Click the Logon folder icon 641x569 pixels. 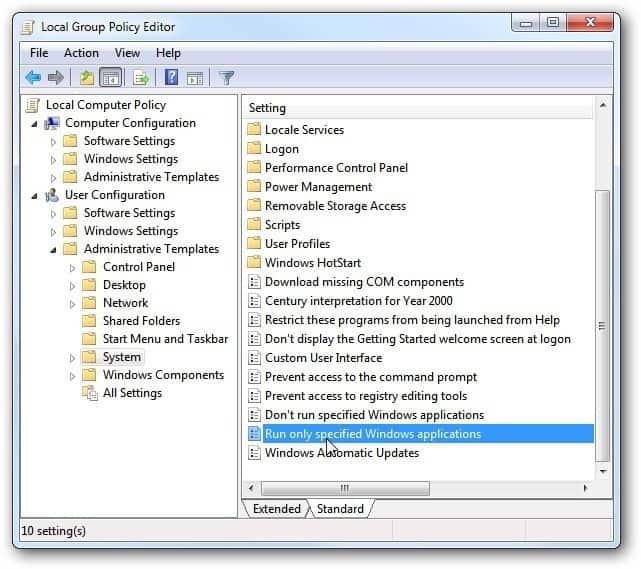point(254,148)
